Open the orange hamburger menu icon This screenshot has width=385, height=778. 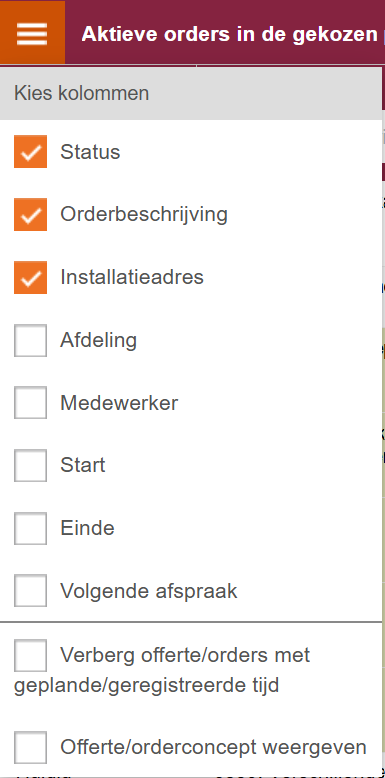pyautogui.click(x=32, y=33)
